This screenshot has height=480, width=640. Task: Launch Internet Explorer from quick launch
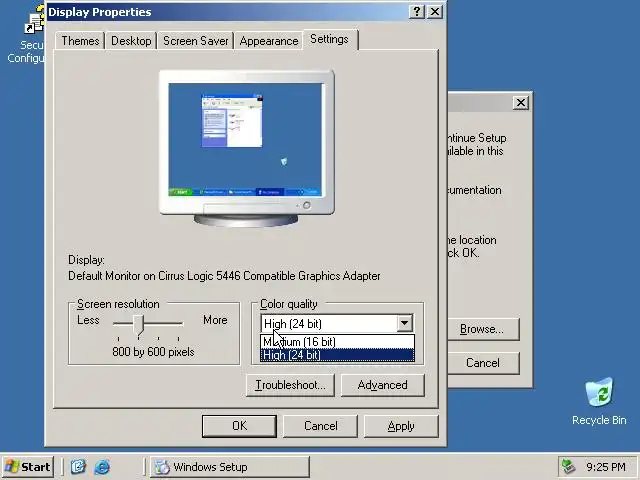[102, 467]
